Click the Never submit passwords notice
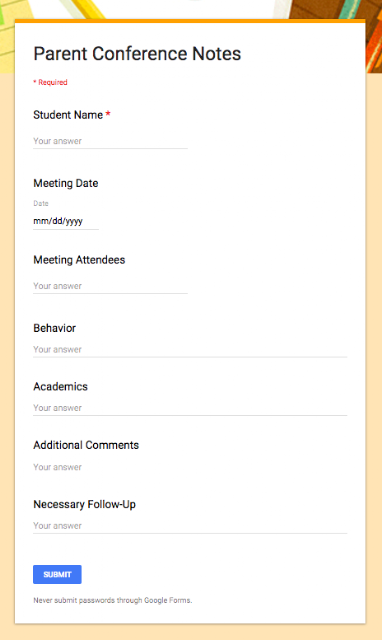 [x=113, y=600]
